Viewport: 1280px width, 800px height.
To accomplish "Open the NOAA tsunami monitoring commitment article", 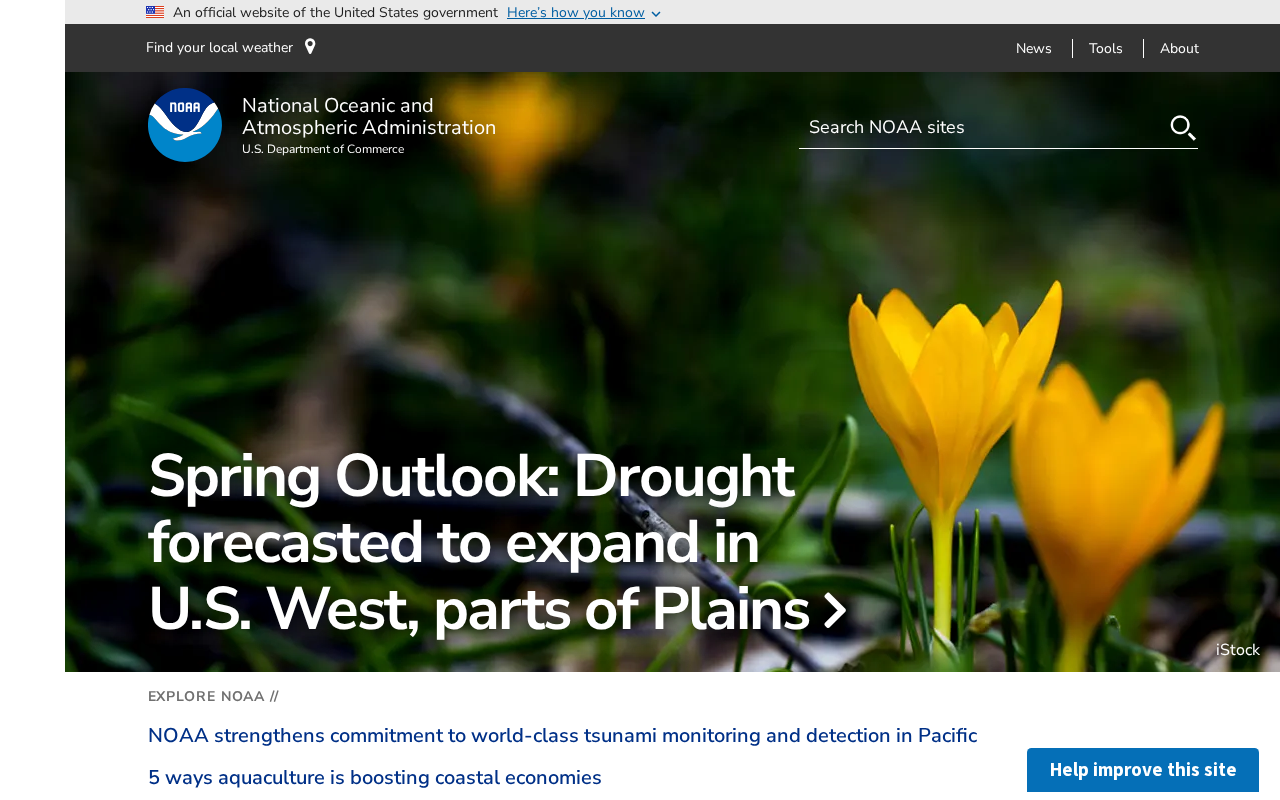I will (562, 736).
